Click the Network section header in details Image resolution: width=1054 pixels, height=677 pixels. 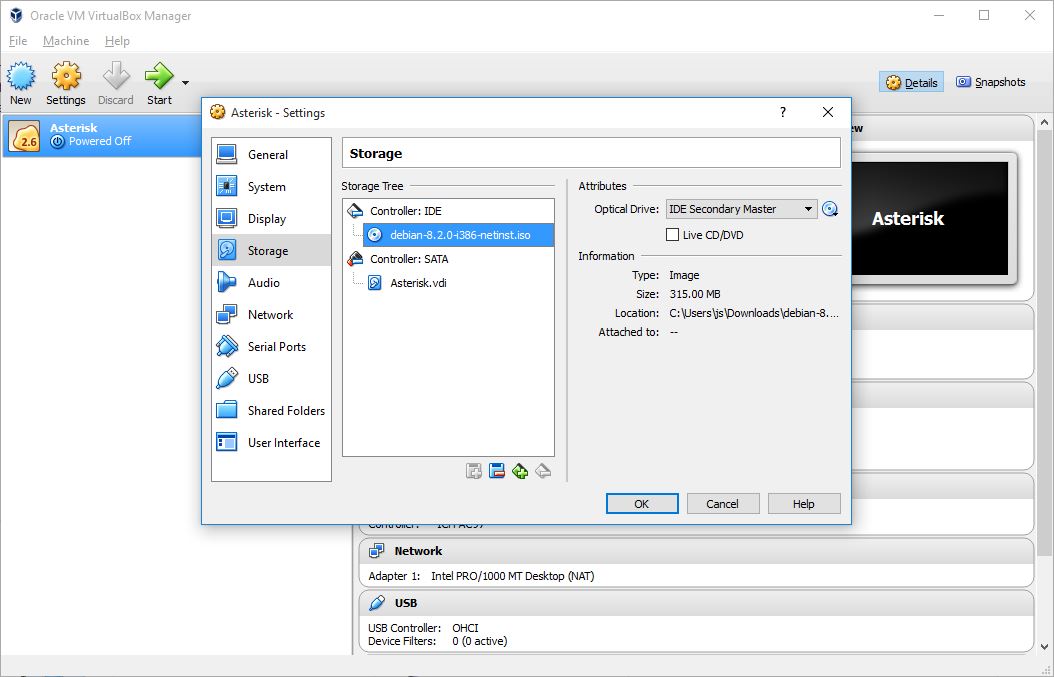[696, 551]
